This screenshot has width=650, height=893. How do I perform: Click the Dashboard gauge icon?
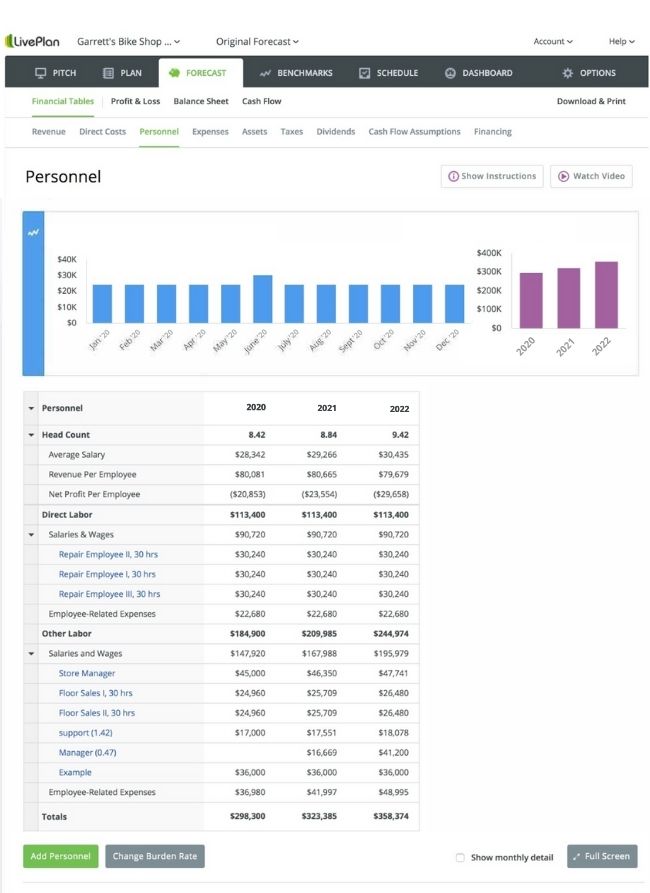[x=450, y=73]
